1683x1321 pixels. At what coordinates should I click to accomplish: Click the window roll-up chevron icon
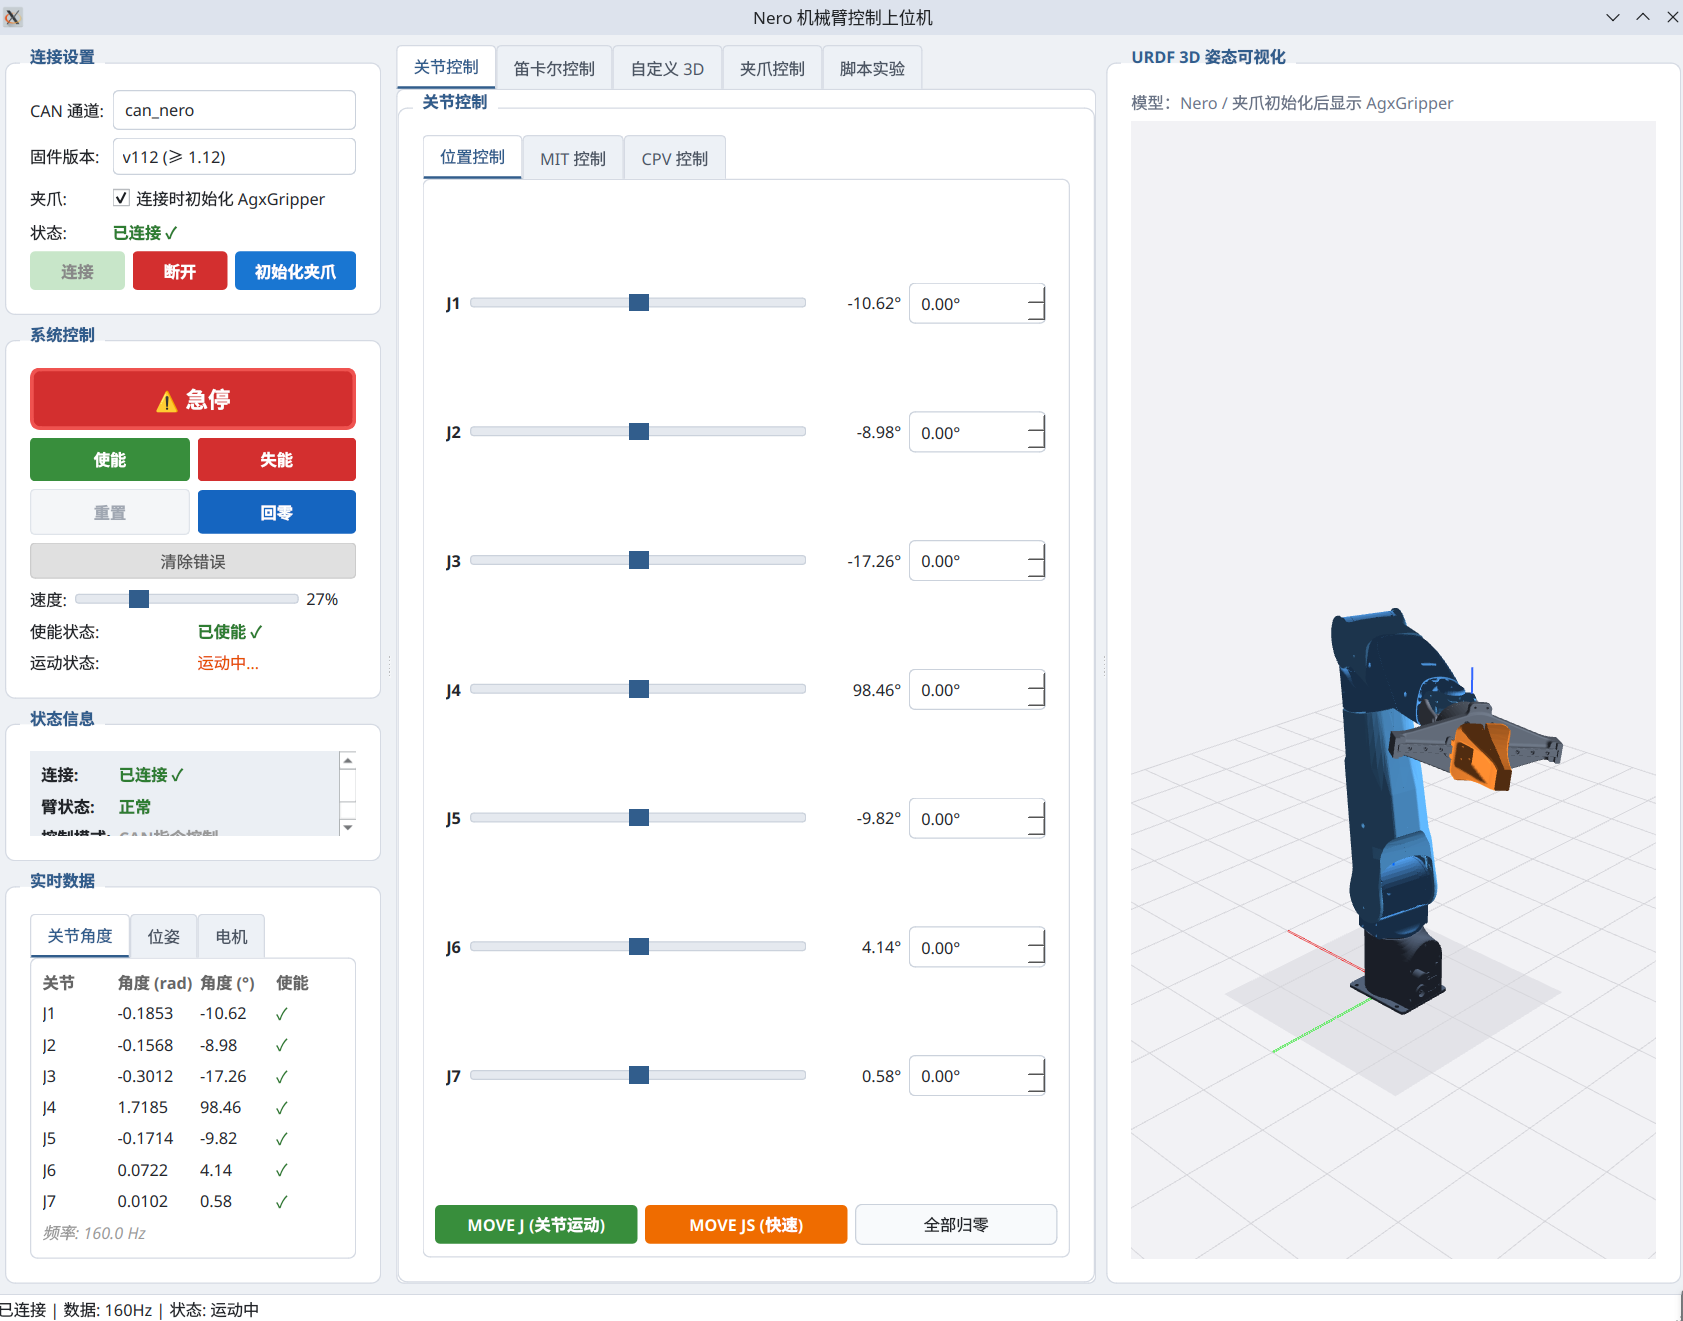pos(1643,17)
